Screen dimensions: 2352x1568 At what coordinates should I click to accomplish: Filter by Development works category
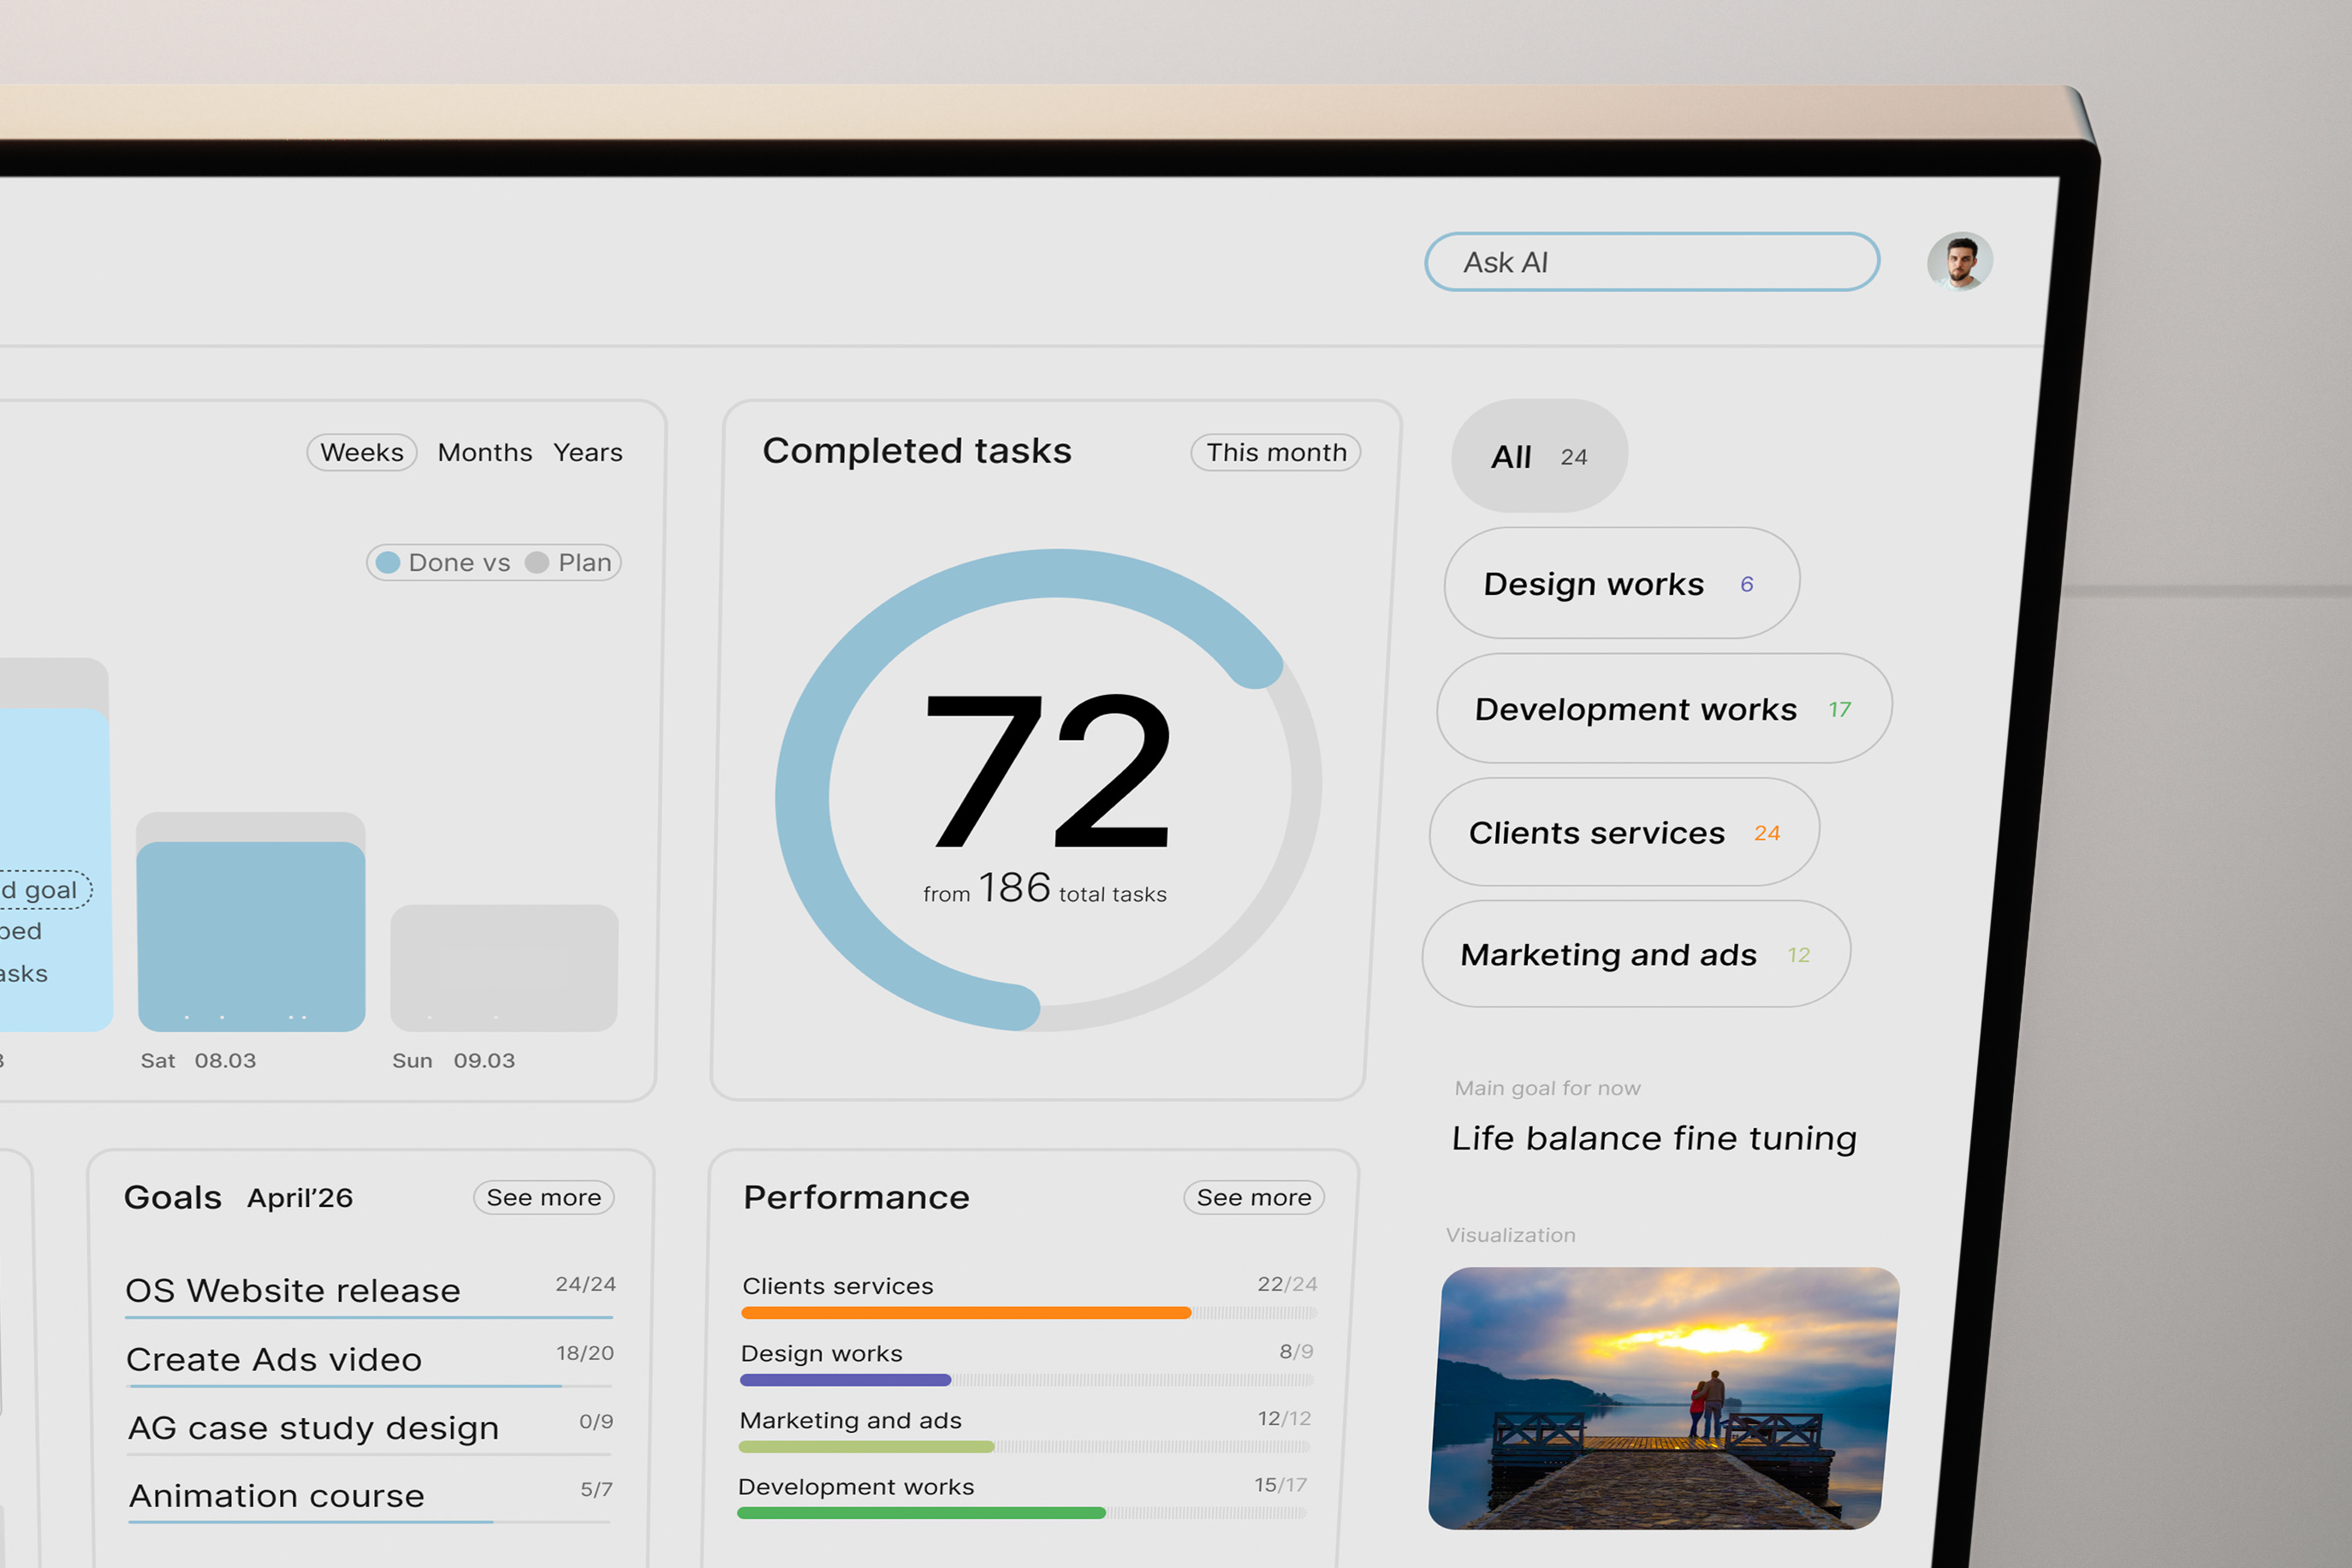point(1664,708)
